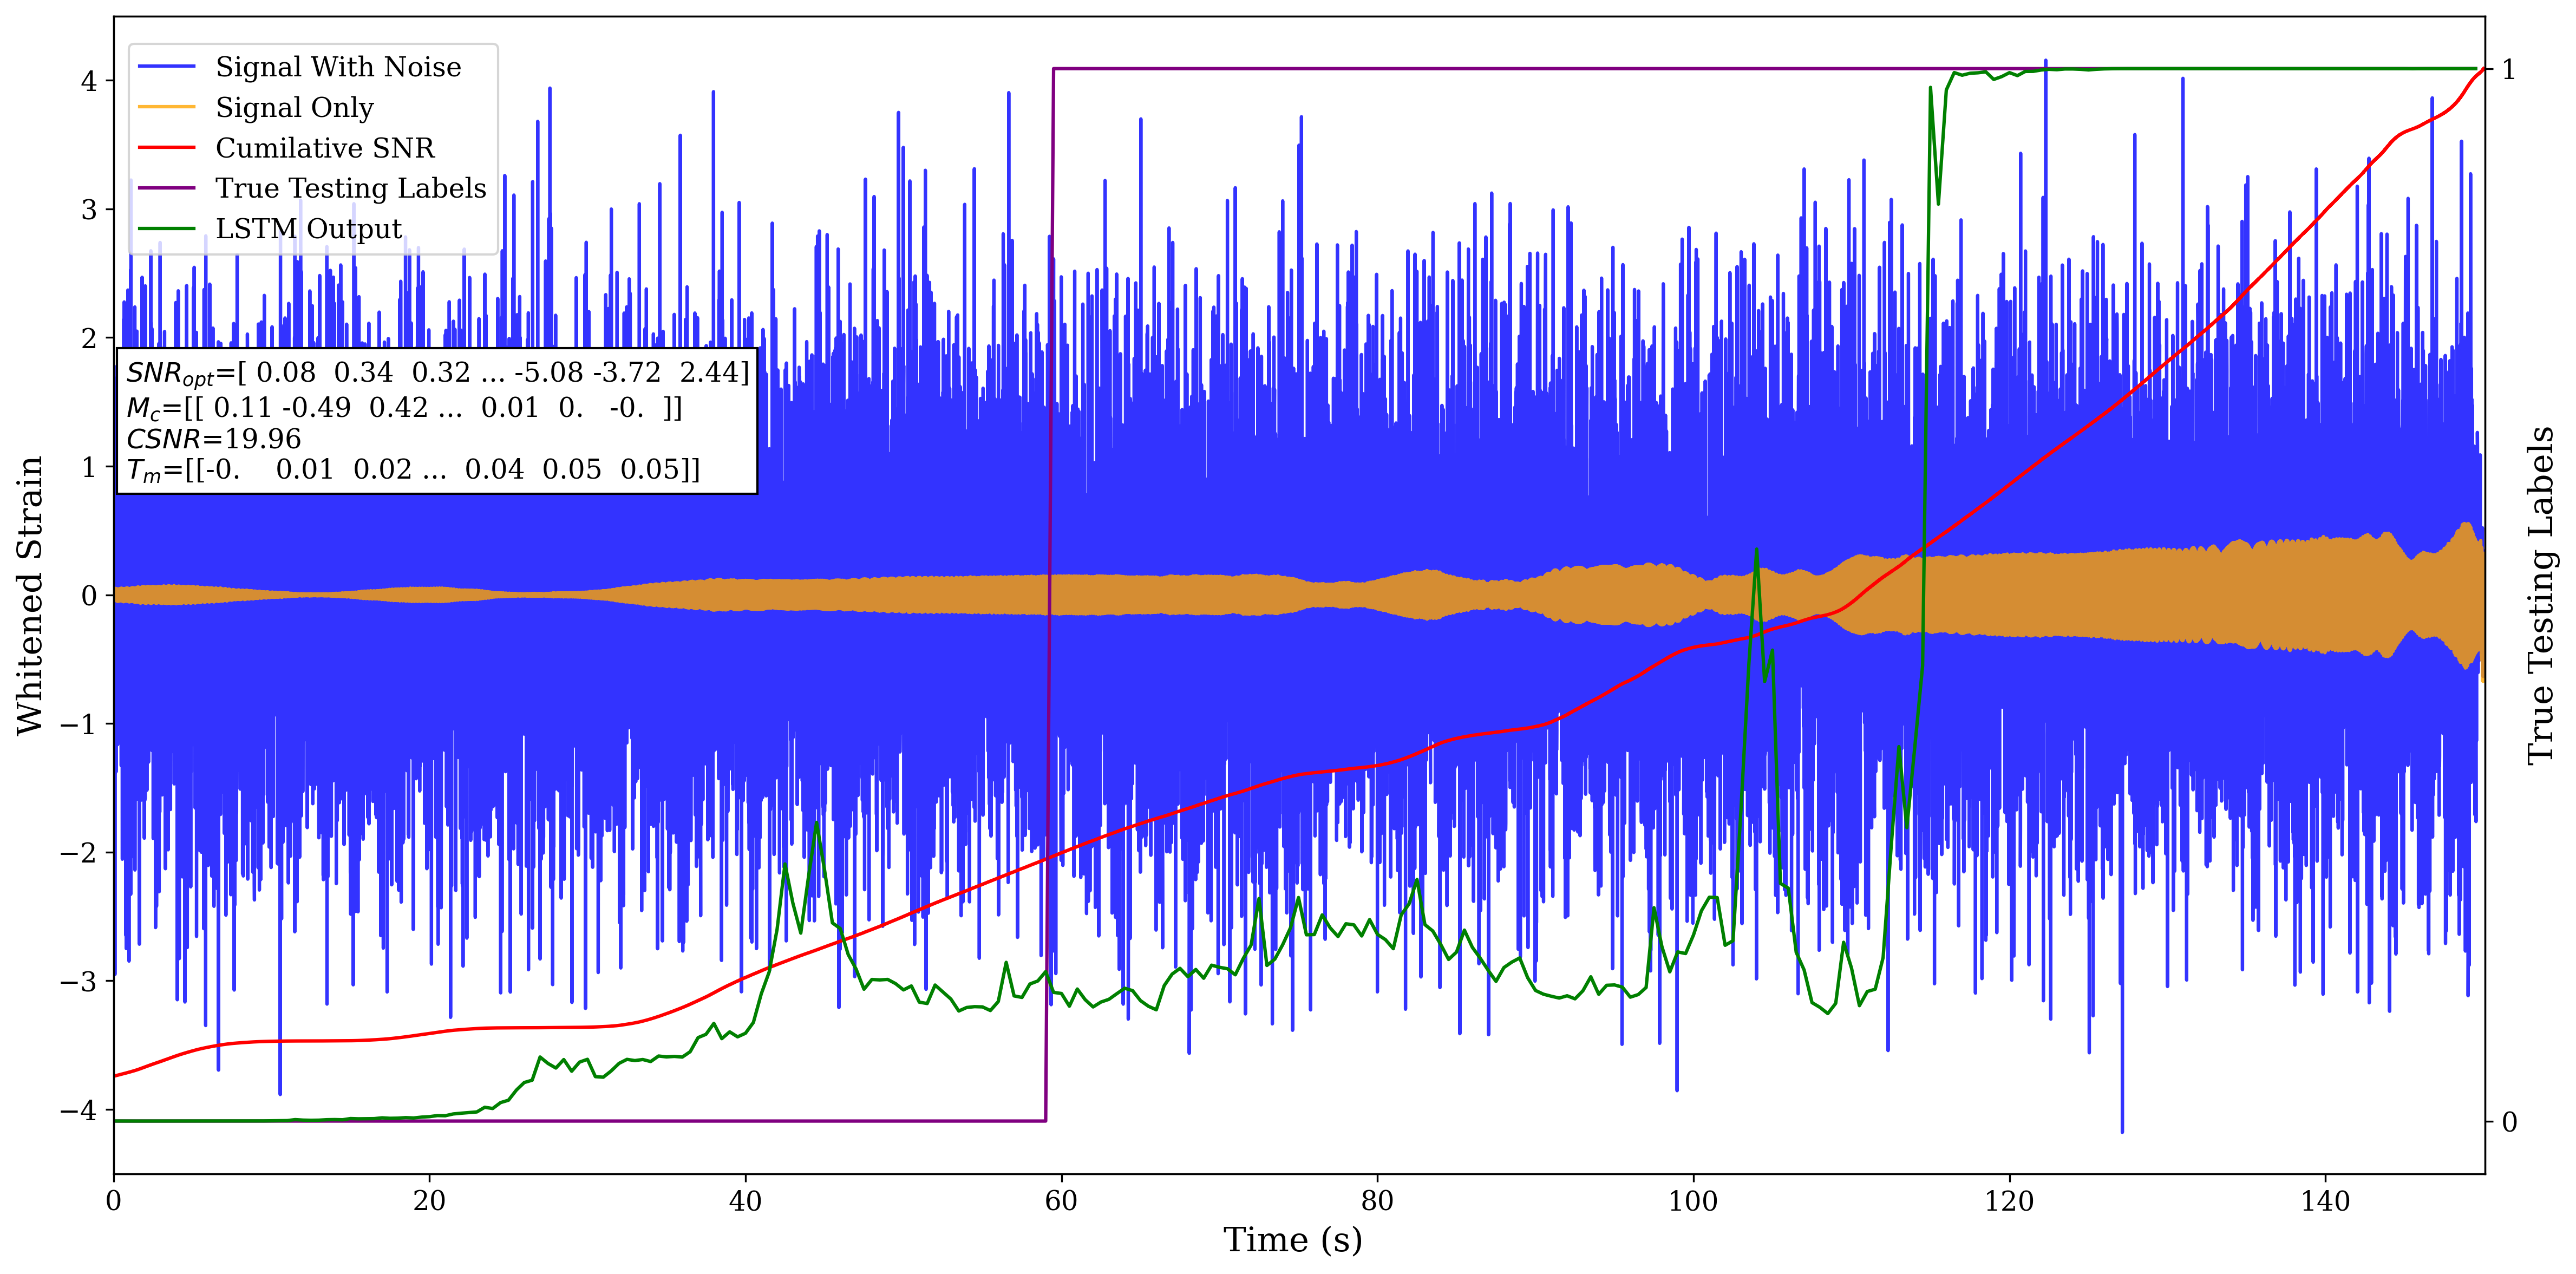The height and width of the screenshot is (1274, 2576).
Task: Click the blue Signal With Noise legend line
Action: pos(166,67)
